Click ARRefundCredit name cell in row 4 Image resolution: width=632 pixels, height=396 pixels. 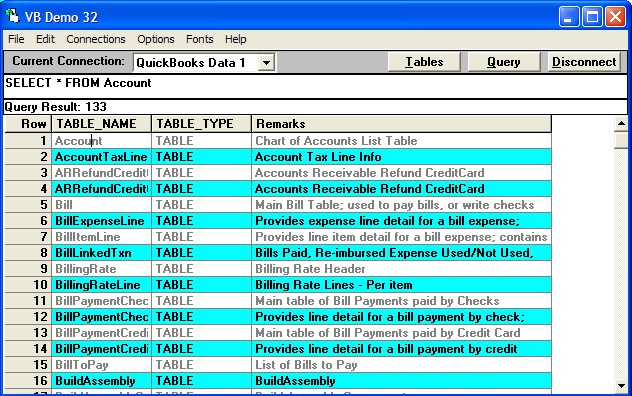(101, 189)
